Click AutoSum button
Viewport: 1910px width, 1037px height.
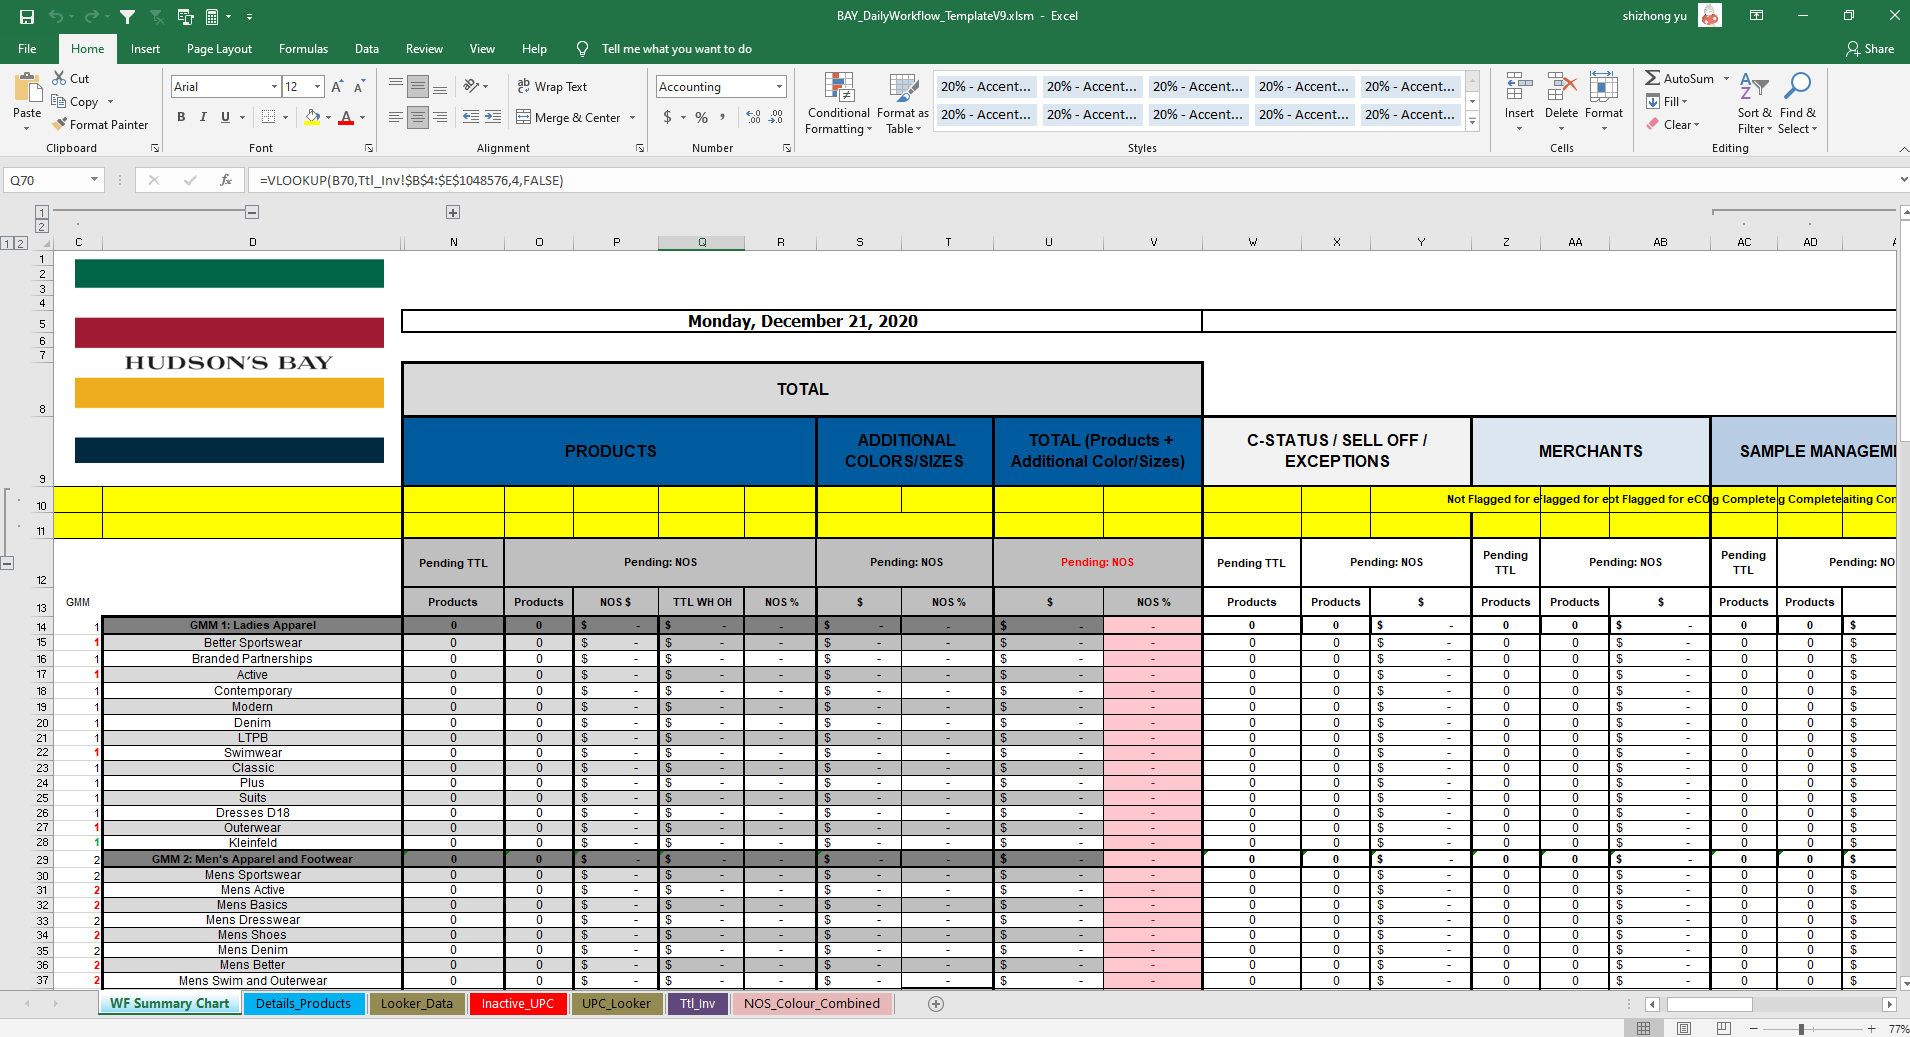pos(1680,78)
